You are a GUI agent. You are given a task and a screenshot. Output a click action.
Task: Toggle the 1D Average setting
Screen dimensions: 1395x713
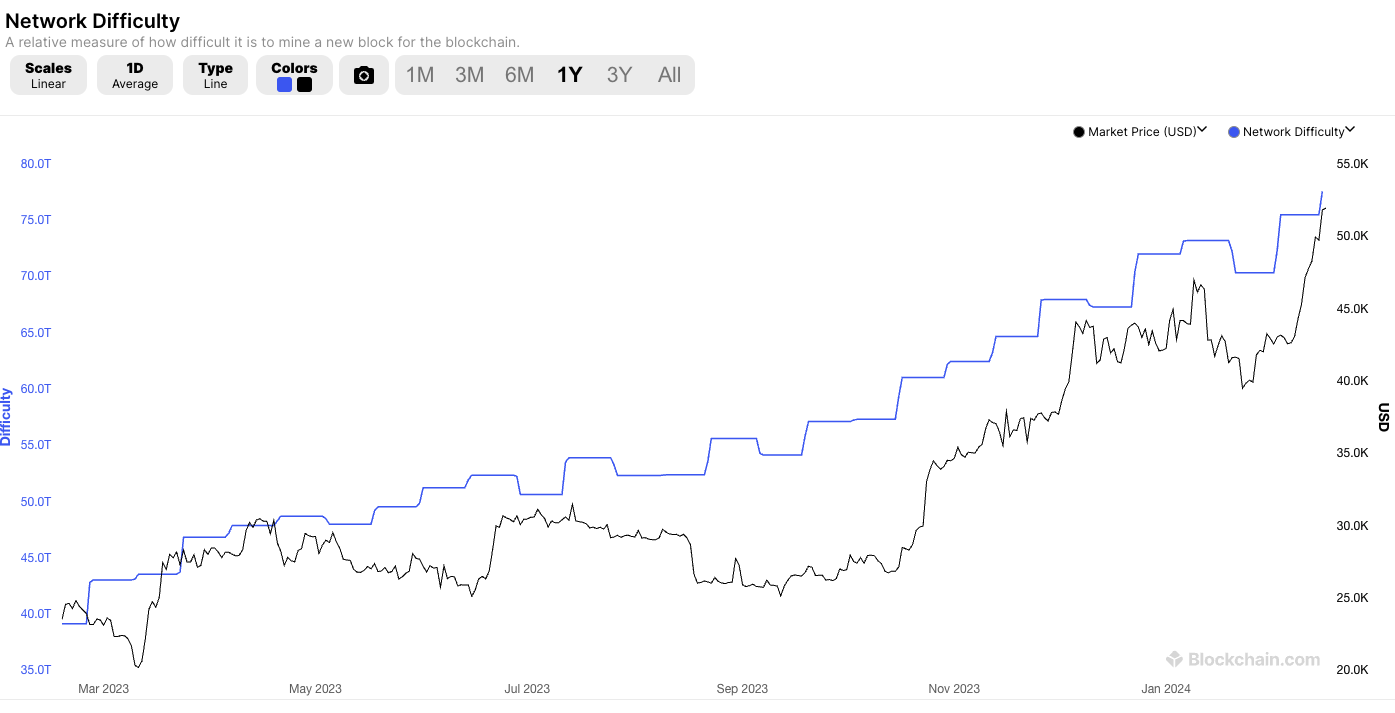pyautogui.click(x=135, y=75)
